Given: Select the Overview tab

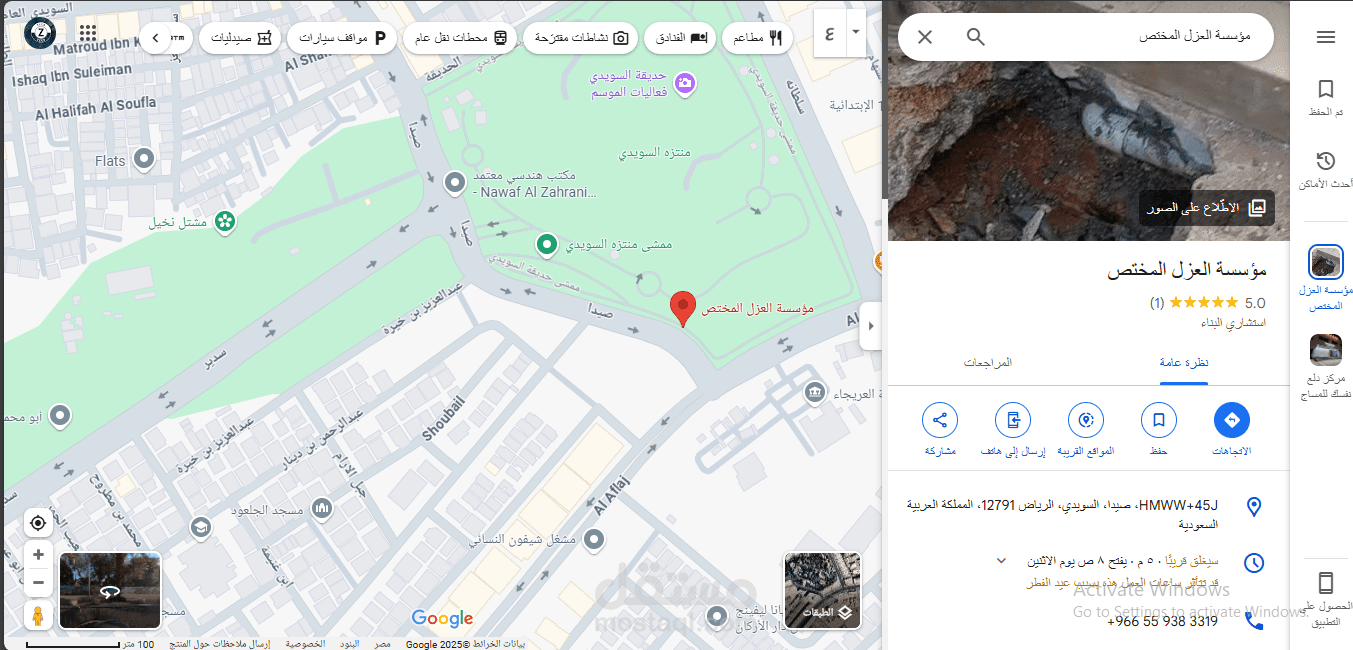Looking at the screenshot, I should [1184, 362].
